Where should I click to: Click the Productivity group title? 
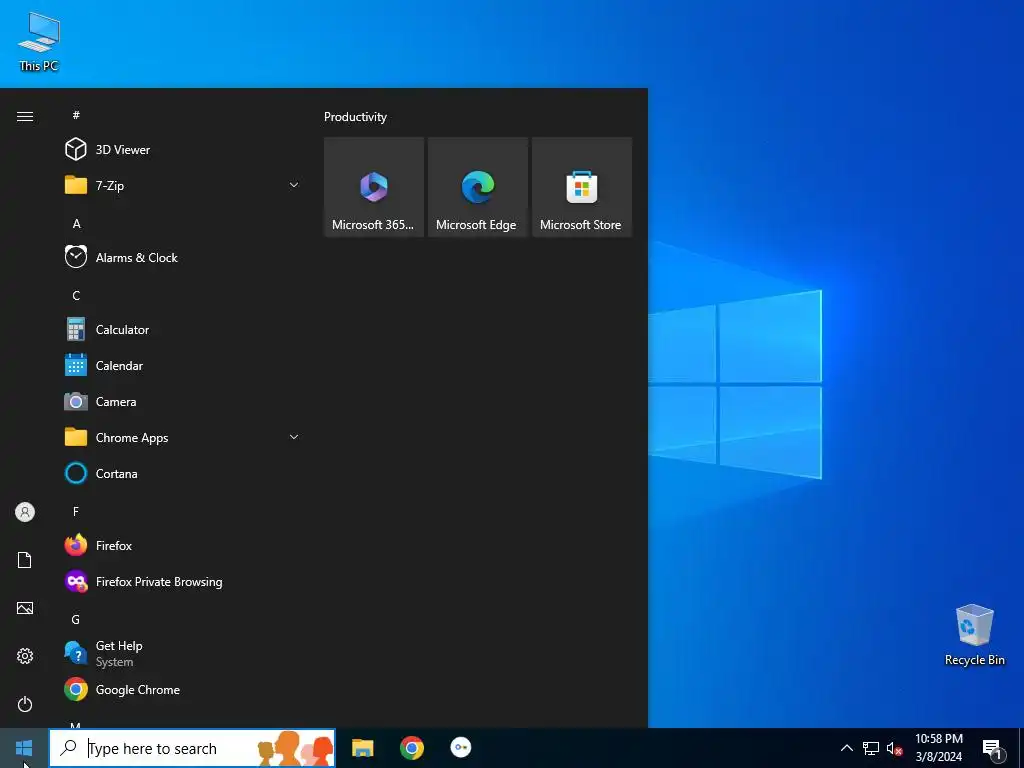(355, 117)
